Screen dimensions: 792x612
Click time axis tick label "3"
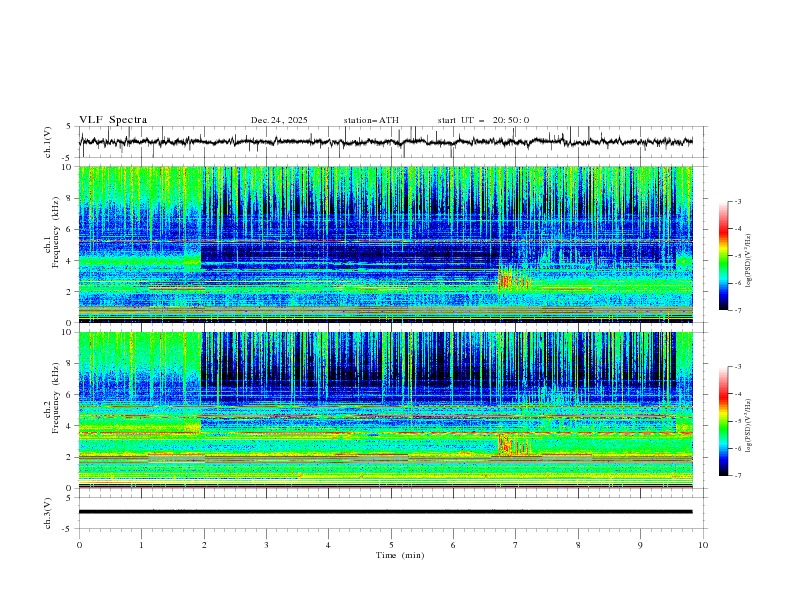click(x=266, y=545)
